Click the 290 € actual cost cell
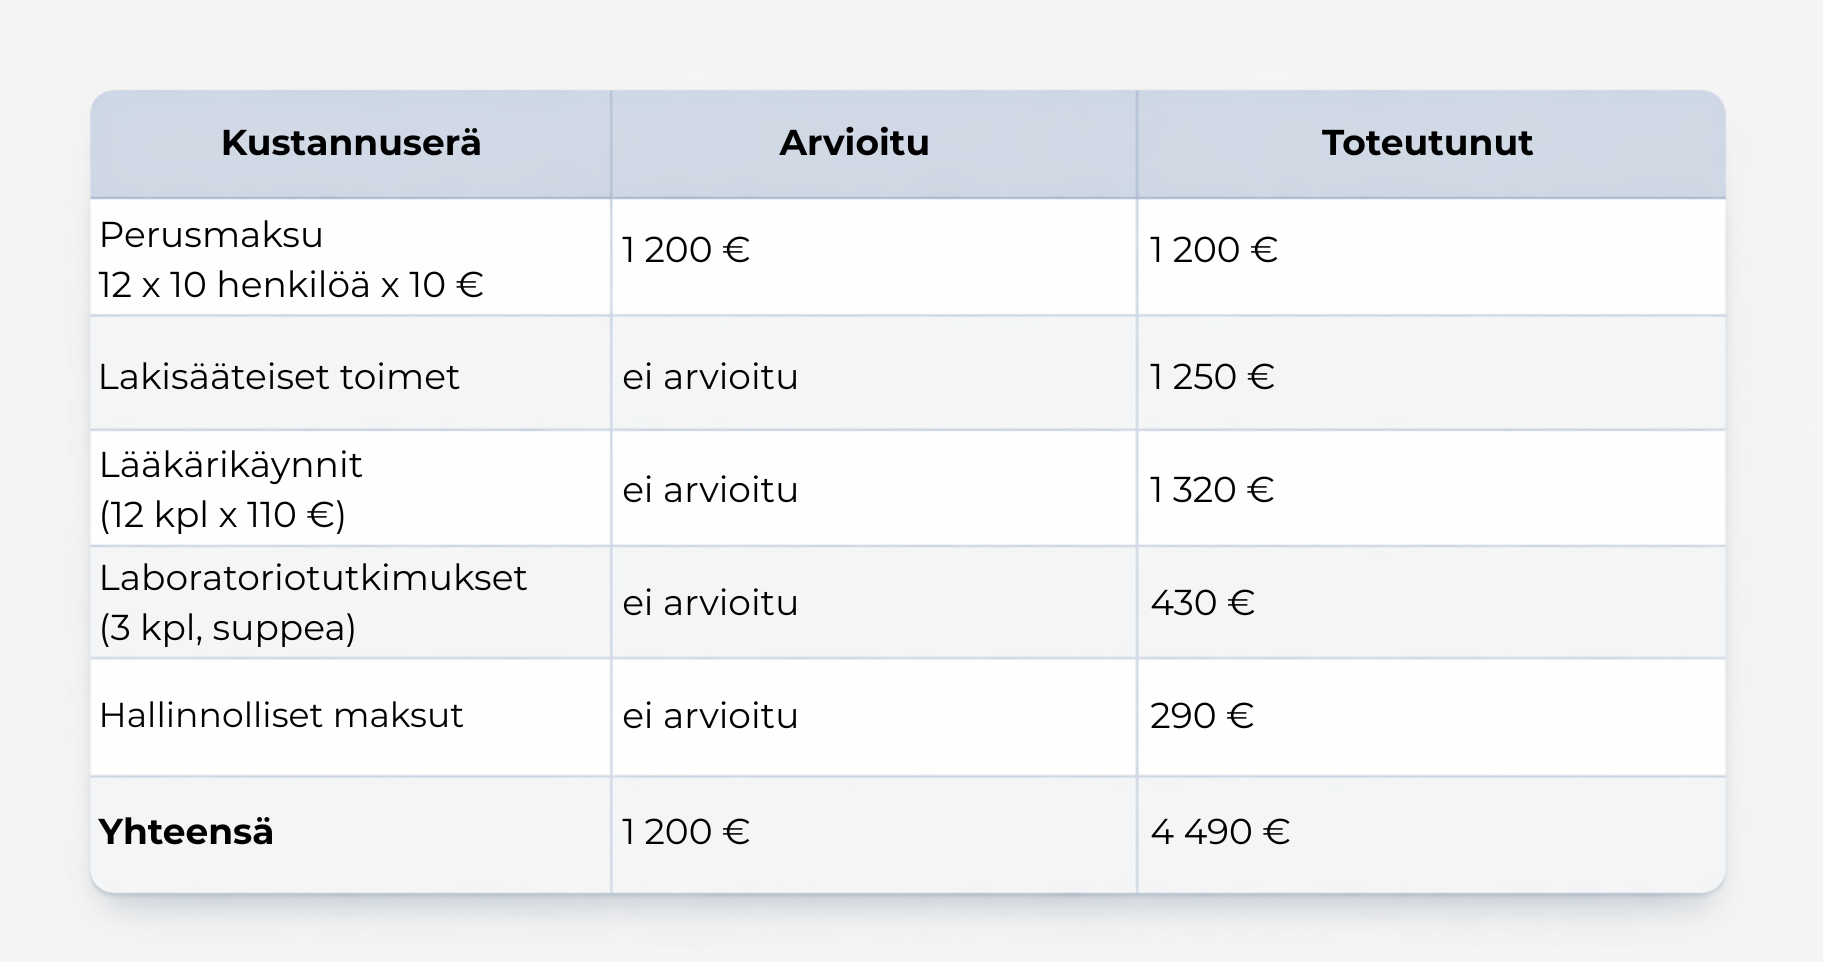The height and width of the screenshot is (962, 1823). point(1202,716)
